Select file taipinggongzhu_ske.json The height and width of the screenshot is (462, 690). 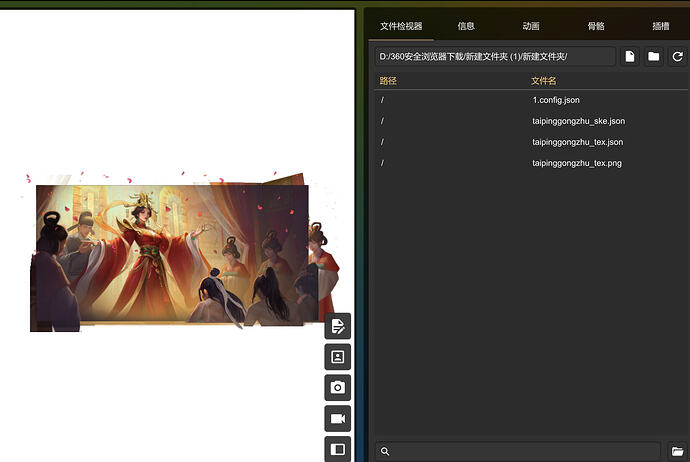pos(531,121)
